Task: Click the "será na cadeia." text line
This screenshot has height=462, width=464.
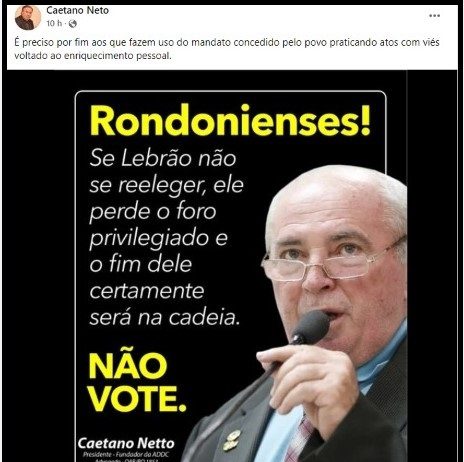Action: (x=165, y=317)
